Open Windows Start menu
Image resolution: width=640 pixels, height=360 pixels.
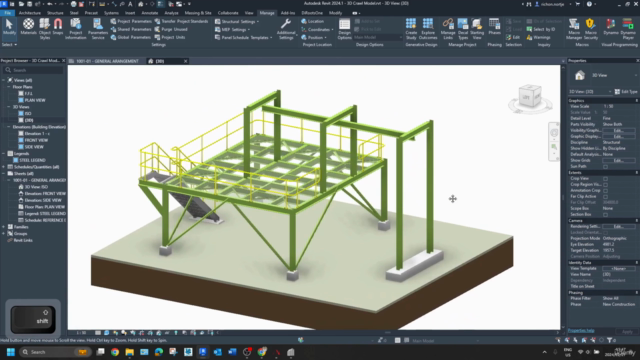tap(11, 352)
